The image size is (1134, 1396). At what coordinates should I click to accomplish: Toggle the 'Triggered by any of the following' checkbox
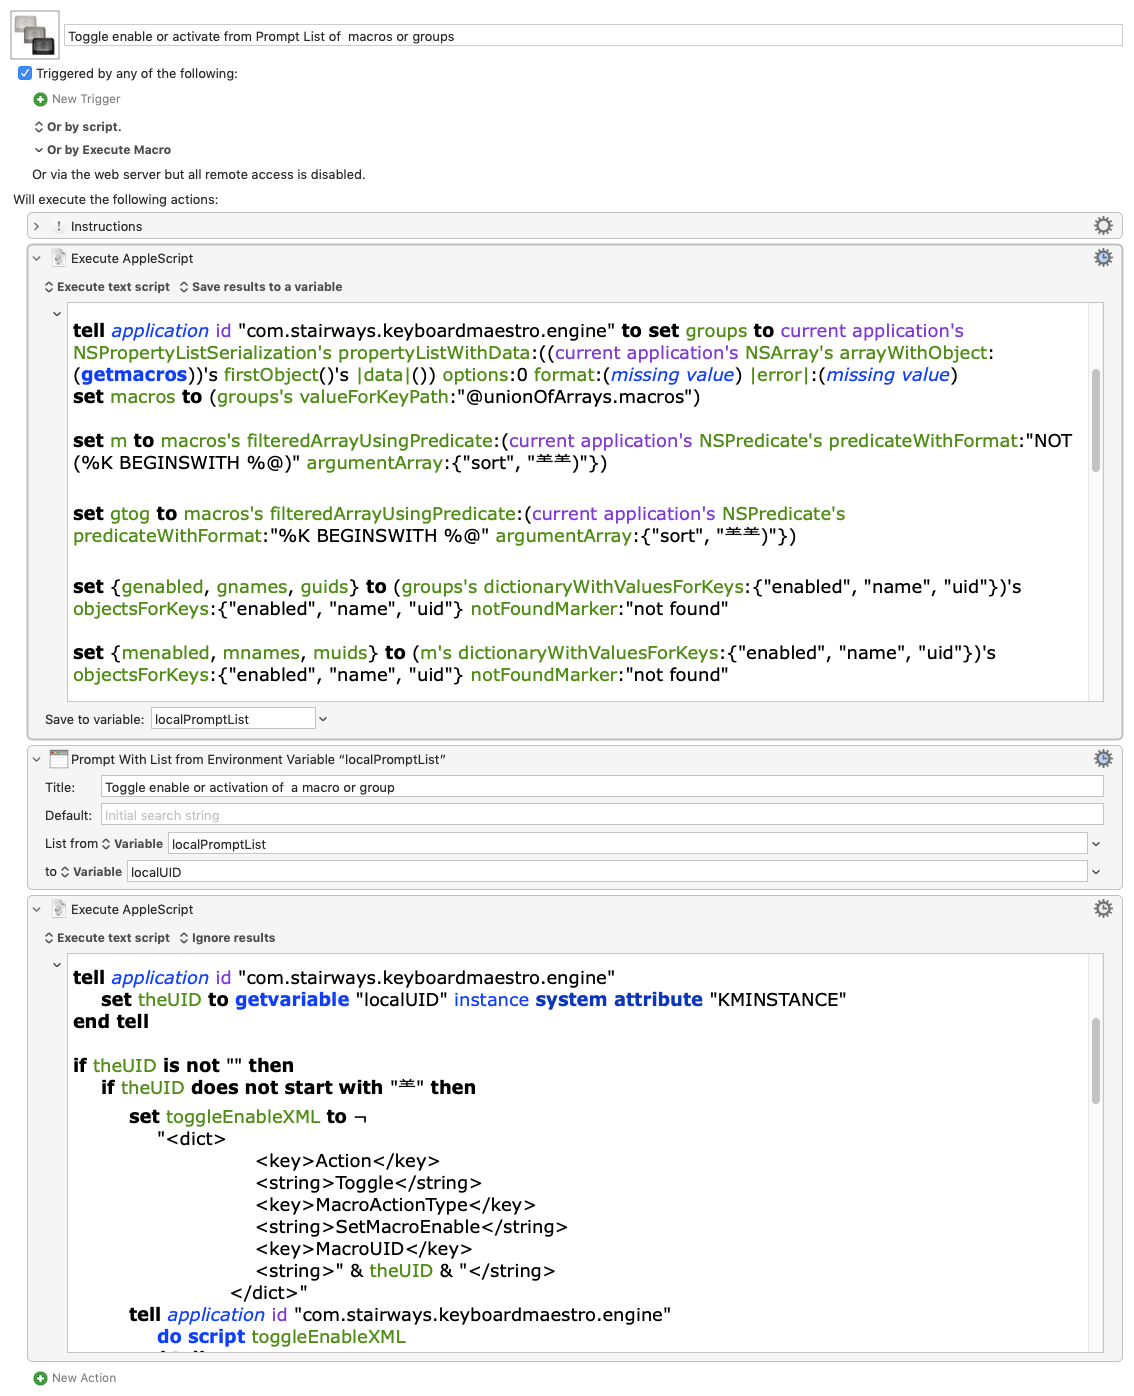point(25,73)
